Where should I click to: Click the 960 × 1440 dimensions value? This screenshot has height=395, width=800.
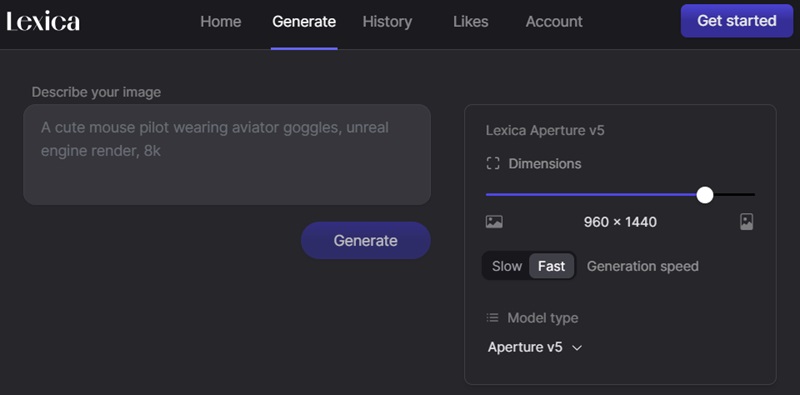[620, 222]
